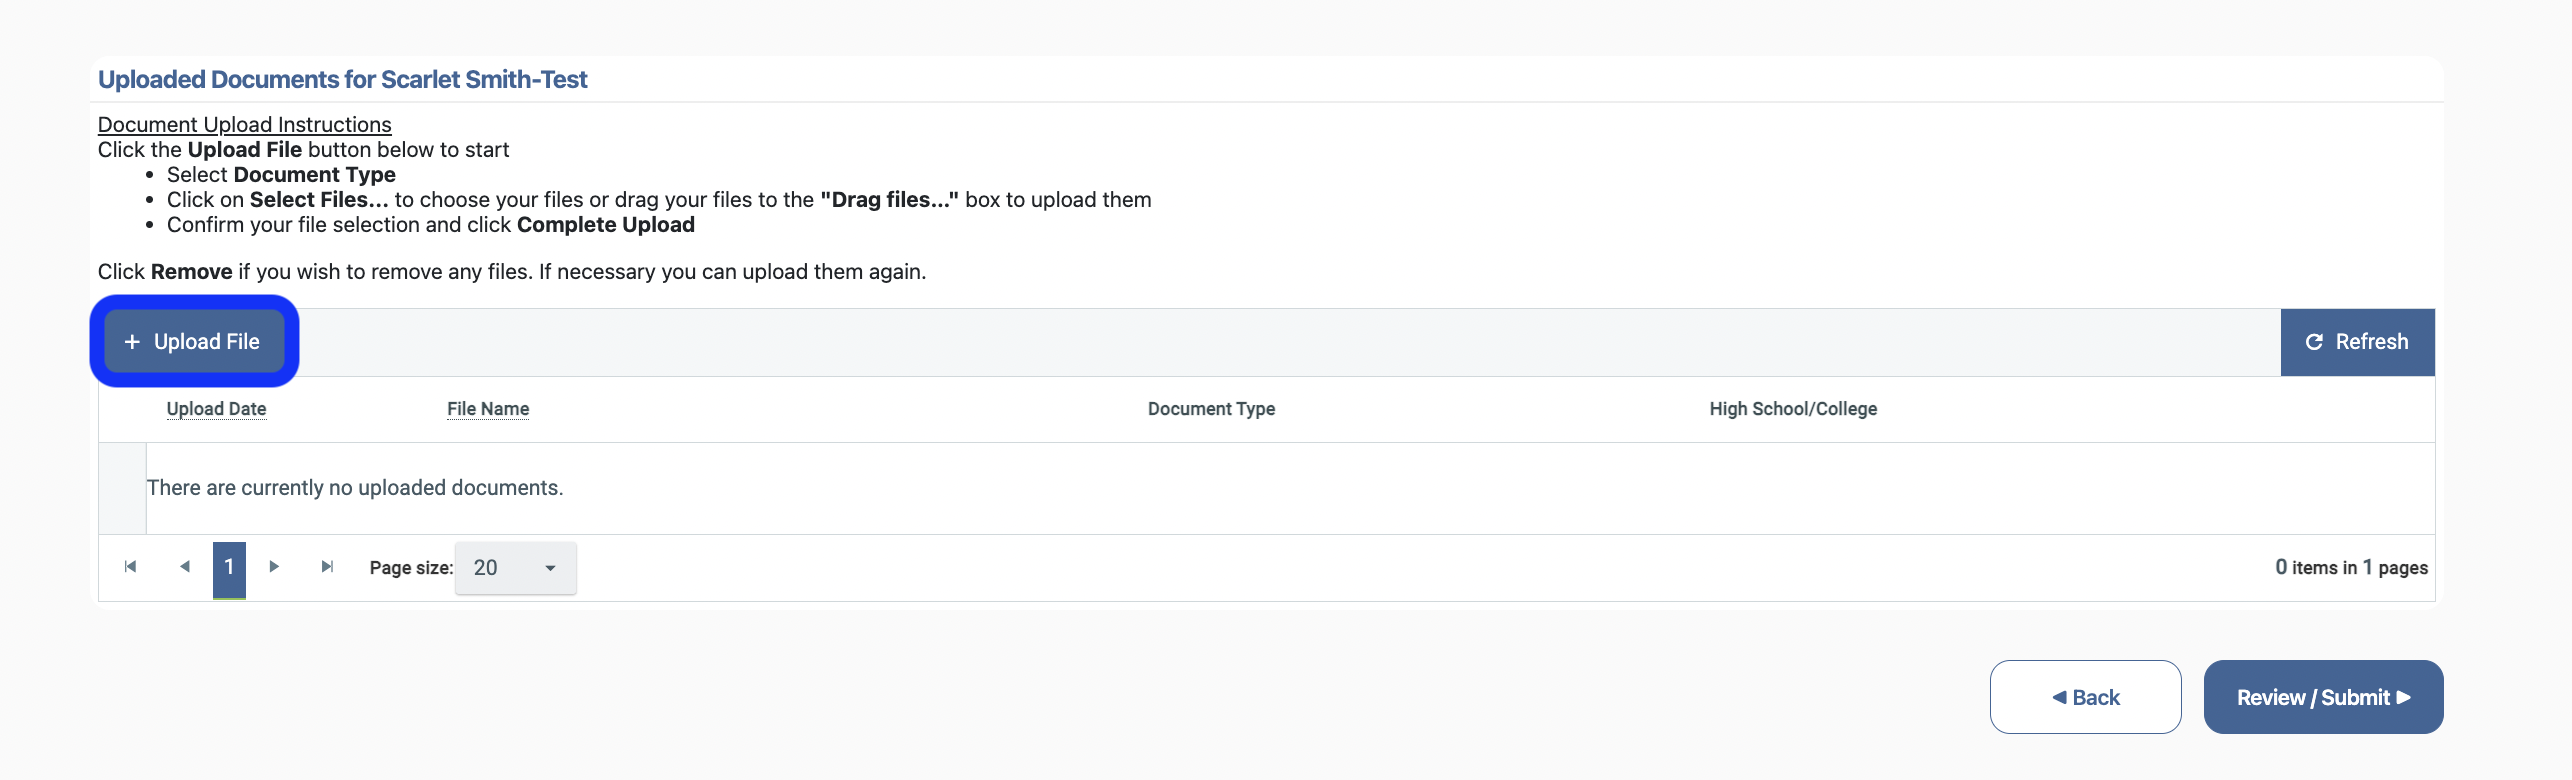Click the gray selector cell of empty row
This screenshot has width=2572, height=780.
[122, 488]
